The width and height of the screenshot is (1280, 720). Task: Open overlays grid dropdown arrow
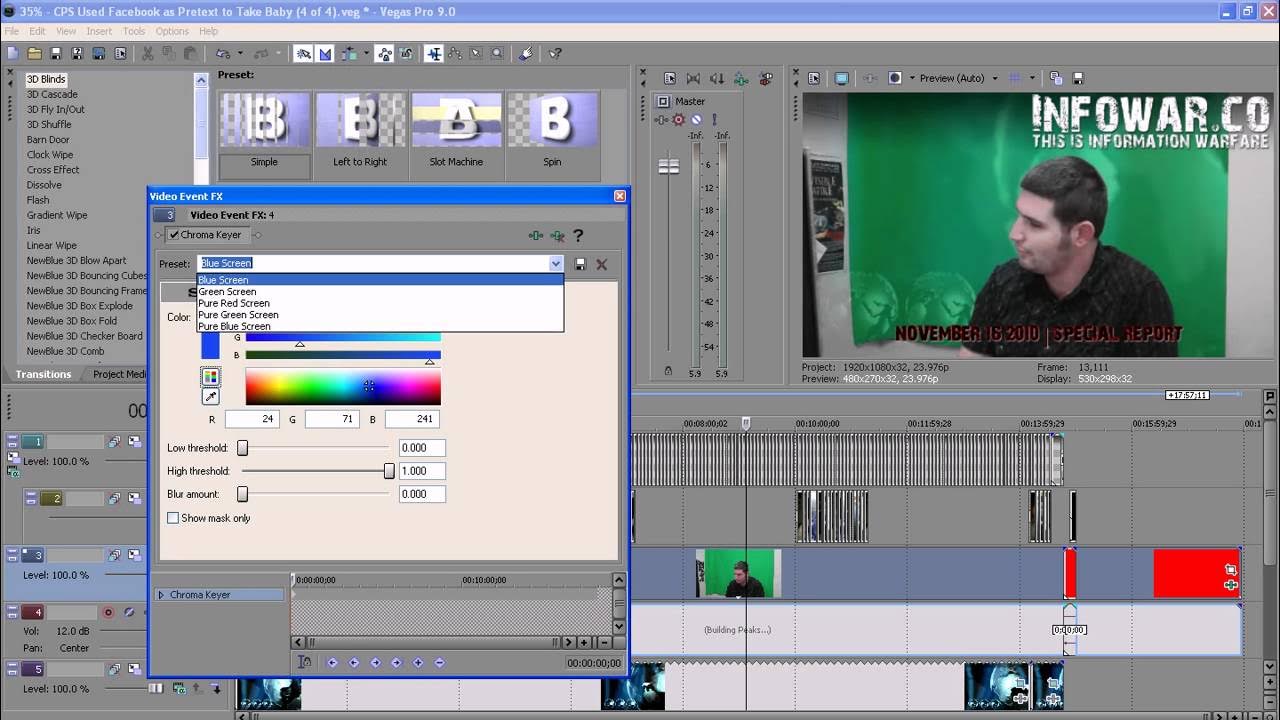coord(1032,78)
